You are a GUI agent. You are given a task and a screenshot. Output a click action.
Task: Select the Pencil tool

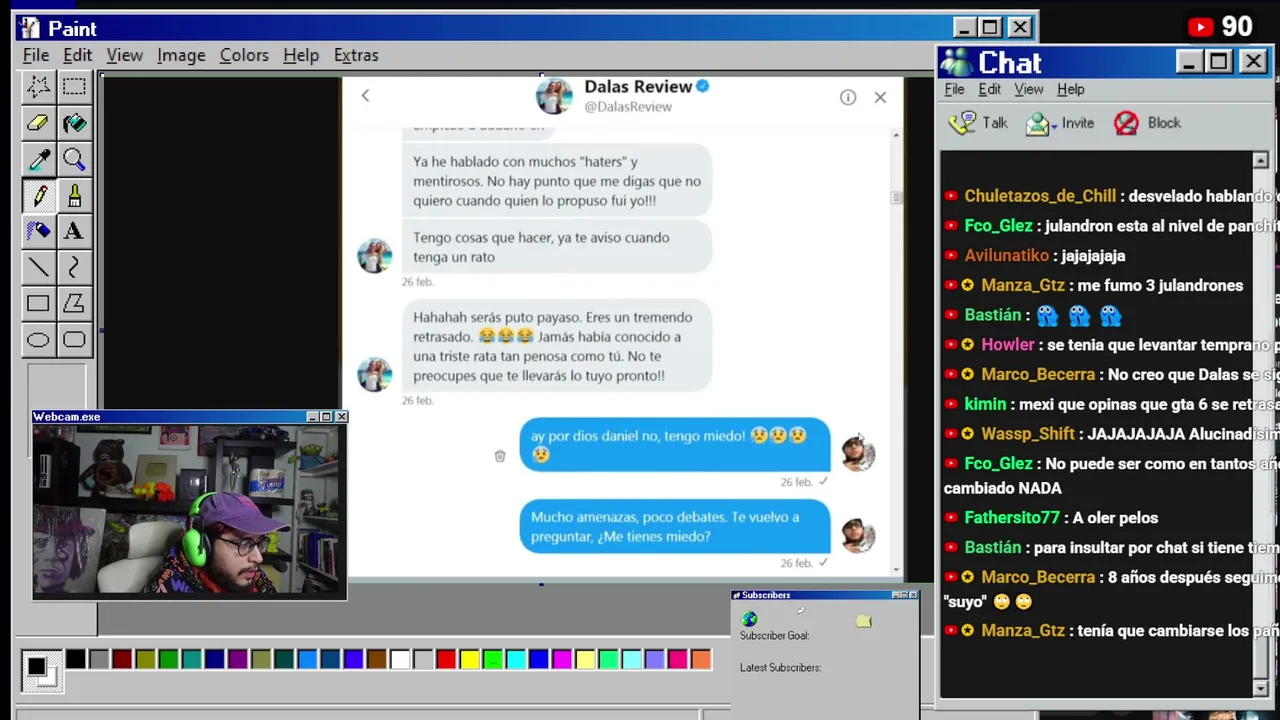tap(38, 195)
